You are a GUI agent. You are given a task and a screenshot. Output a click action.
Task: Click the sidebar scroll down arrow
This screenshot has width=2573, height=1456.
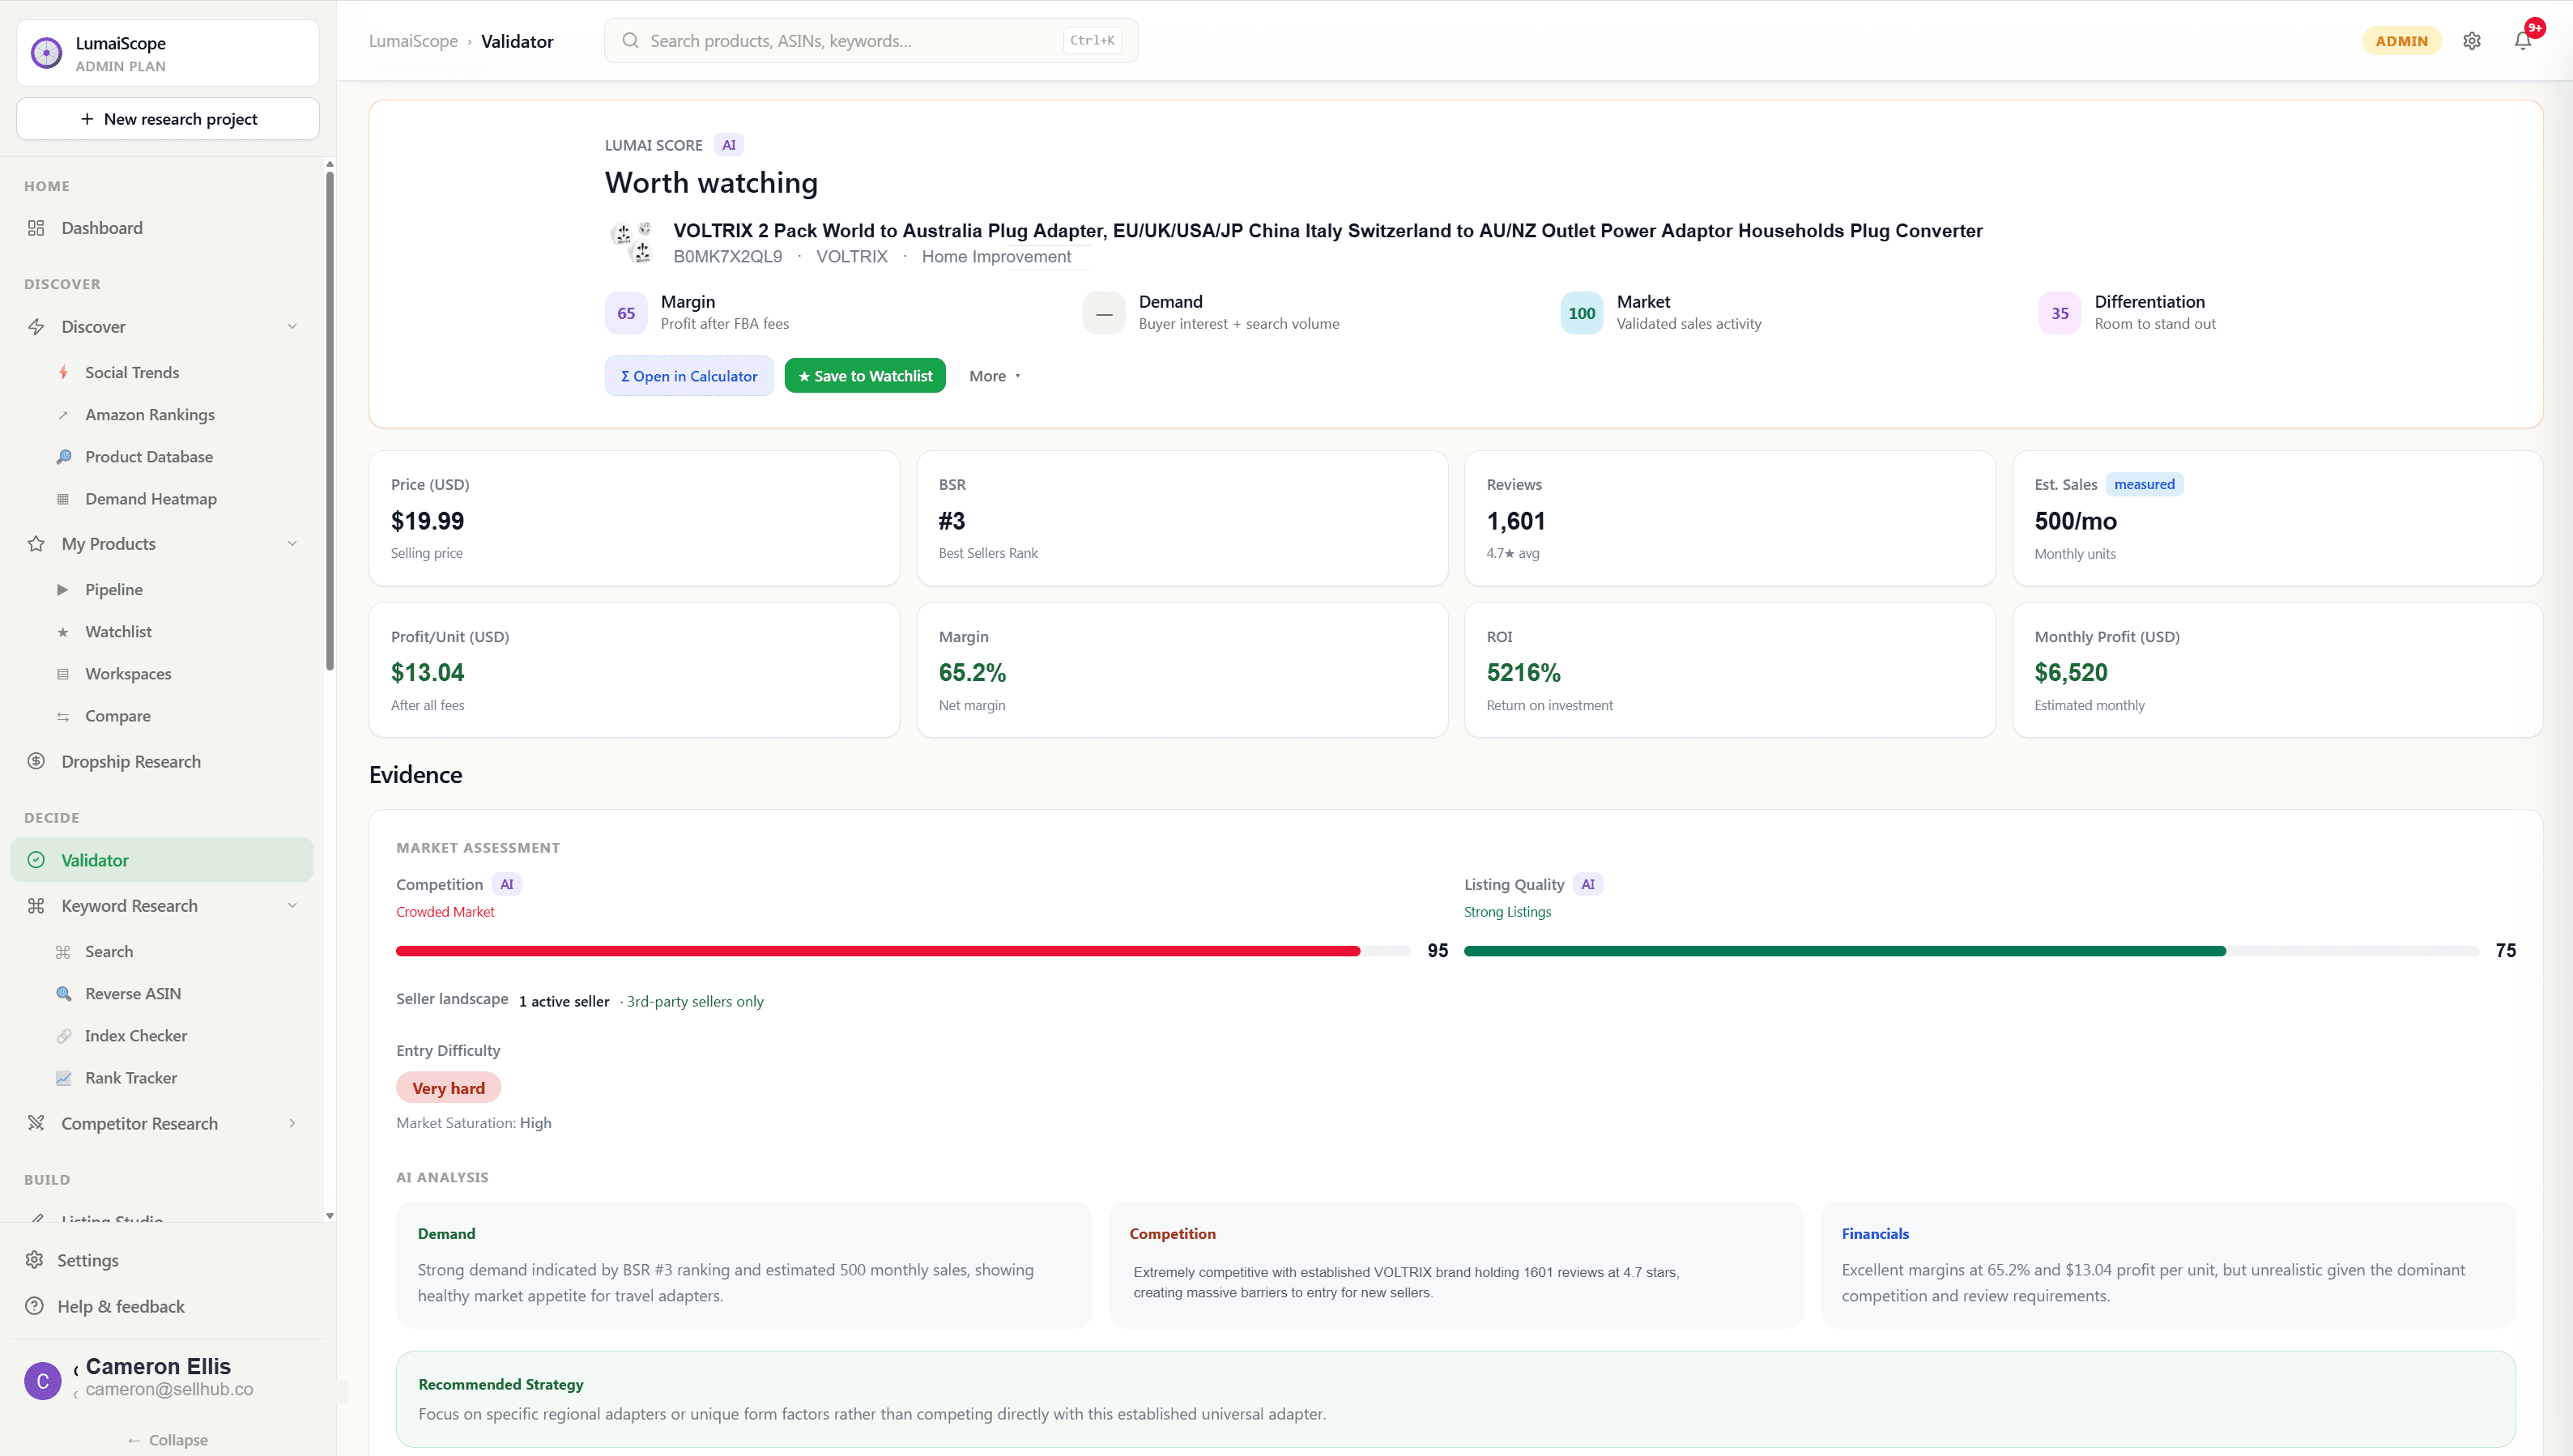[x=329, y=1216]
